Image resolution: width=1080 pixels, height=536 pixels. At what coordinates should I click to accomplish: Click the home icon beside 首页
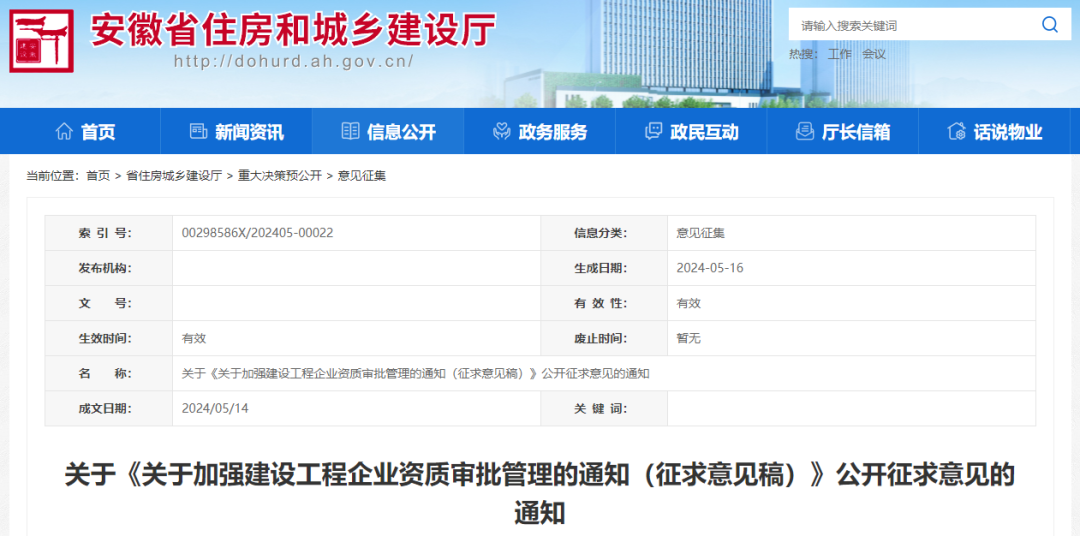pos(64,131)
